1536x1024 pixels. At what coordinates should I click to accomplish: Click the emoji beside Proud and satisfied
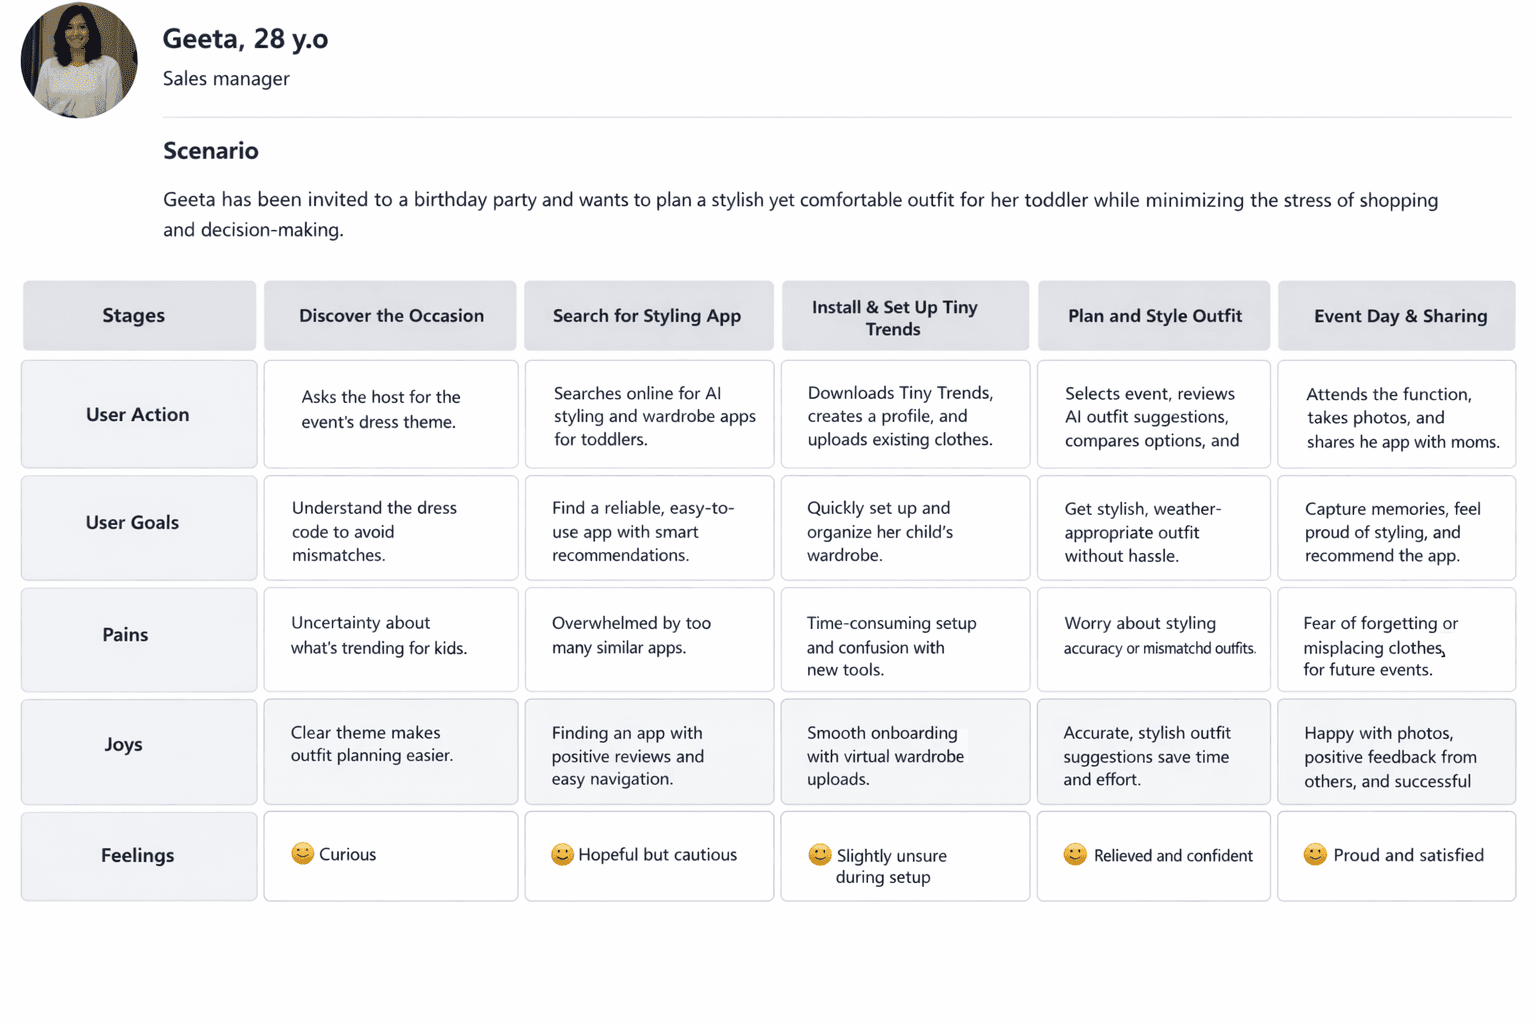click(x=1315, y=854)
